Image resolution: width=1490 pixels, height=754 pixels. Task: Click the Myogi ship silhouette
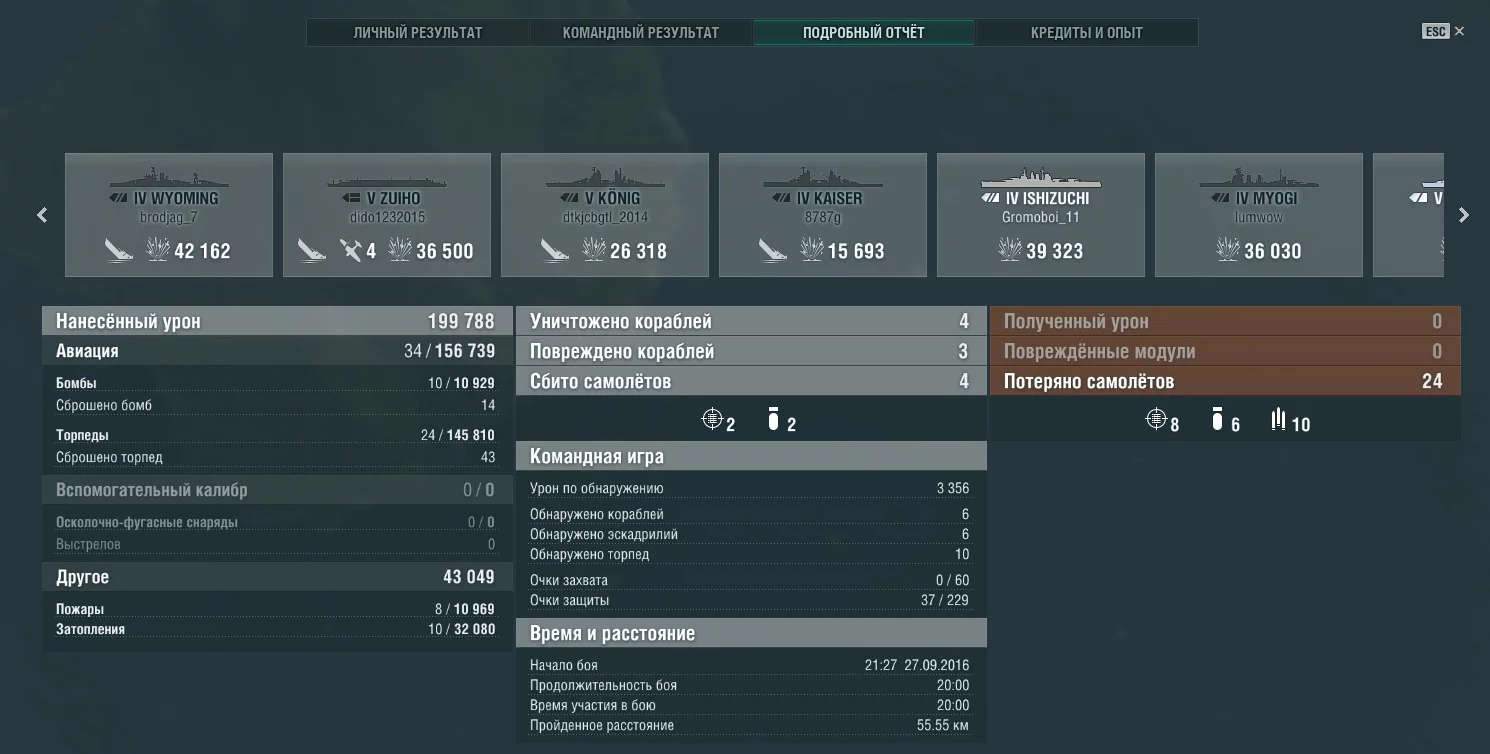[x=1259, y=179]
